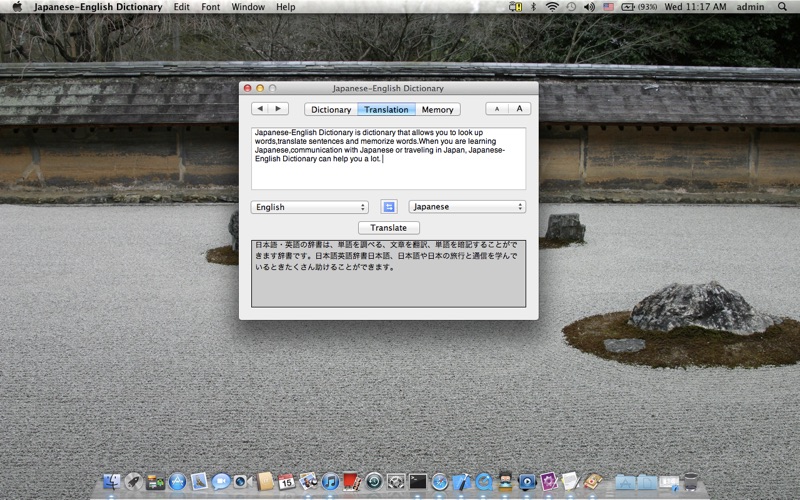Open Launchpad rocket icon in Dock
This screenshot has height=500, width=800.
pyautogui.click(x=134, y=481)
